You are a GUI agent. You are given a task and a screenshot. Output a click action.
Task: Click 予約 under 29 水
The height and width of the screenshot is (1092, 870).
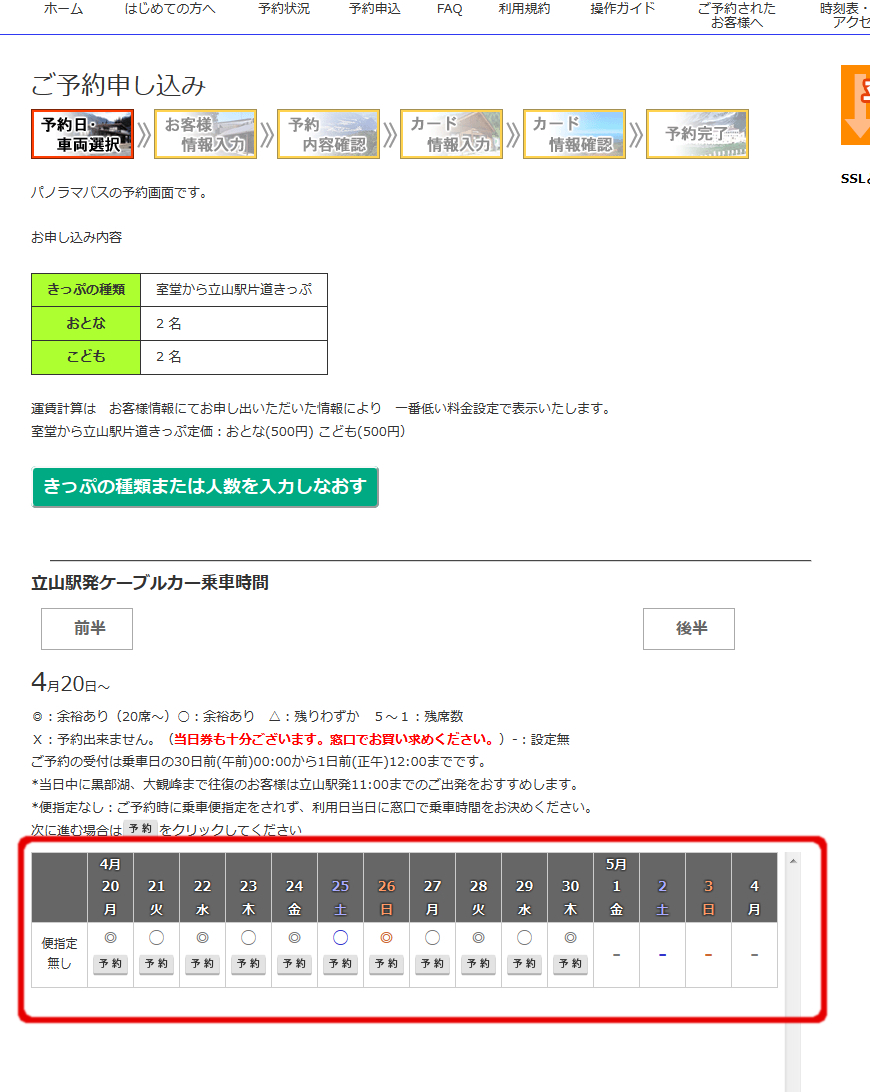coord(525,964)
